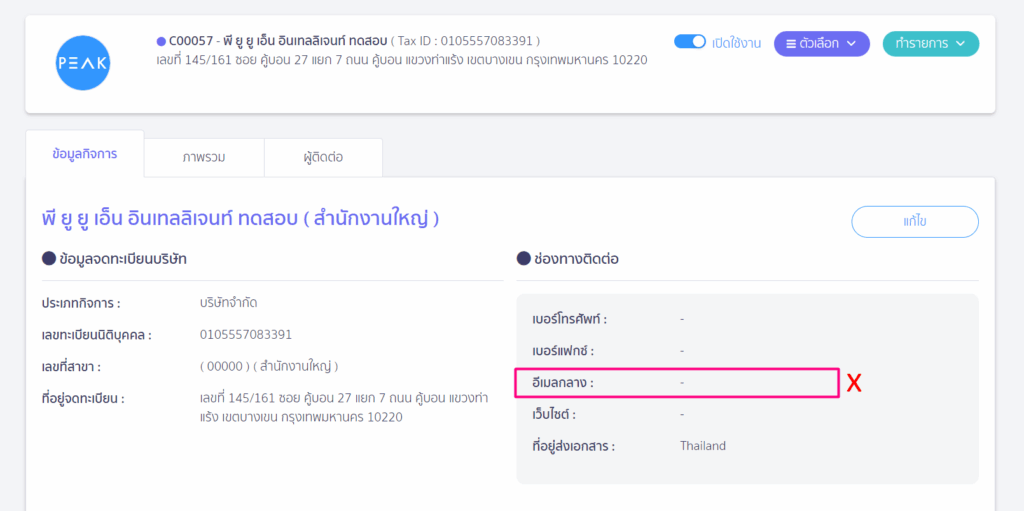This screenshot has width=1024, height=511.
Task: Click the เลขทะเบียนนิติบุคคล number 0105557083391
Action: [x=246, y=334]
